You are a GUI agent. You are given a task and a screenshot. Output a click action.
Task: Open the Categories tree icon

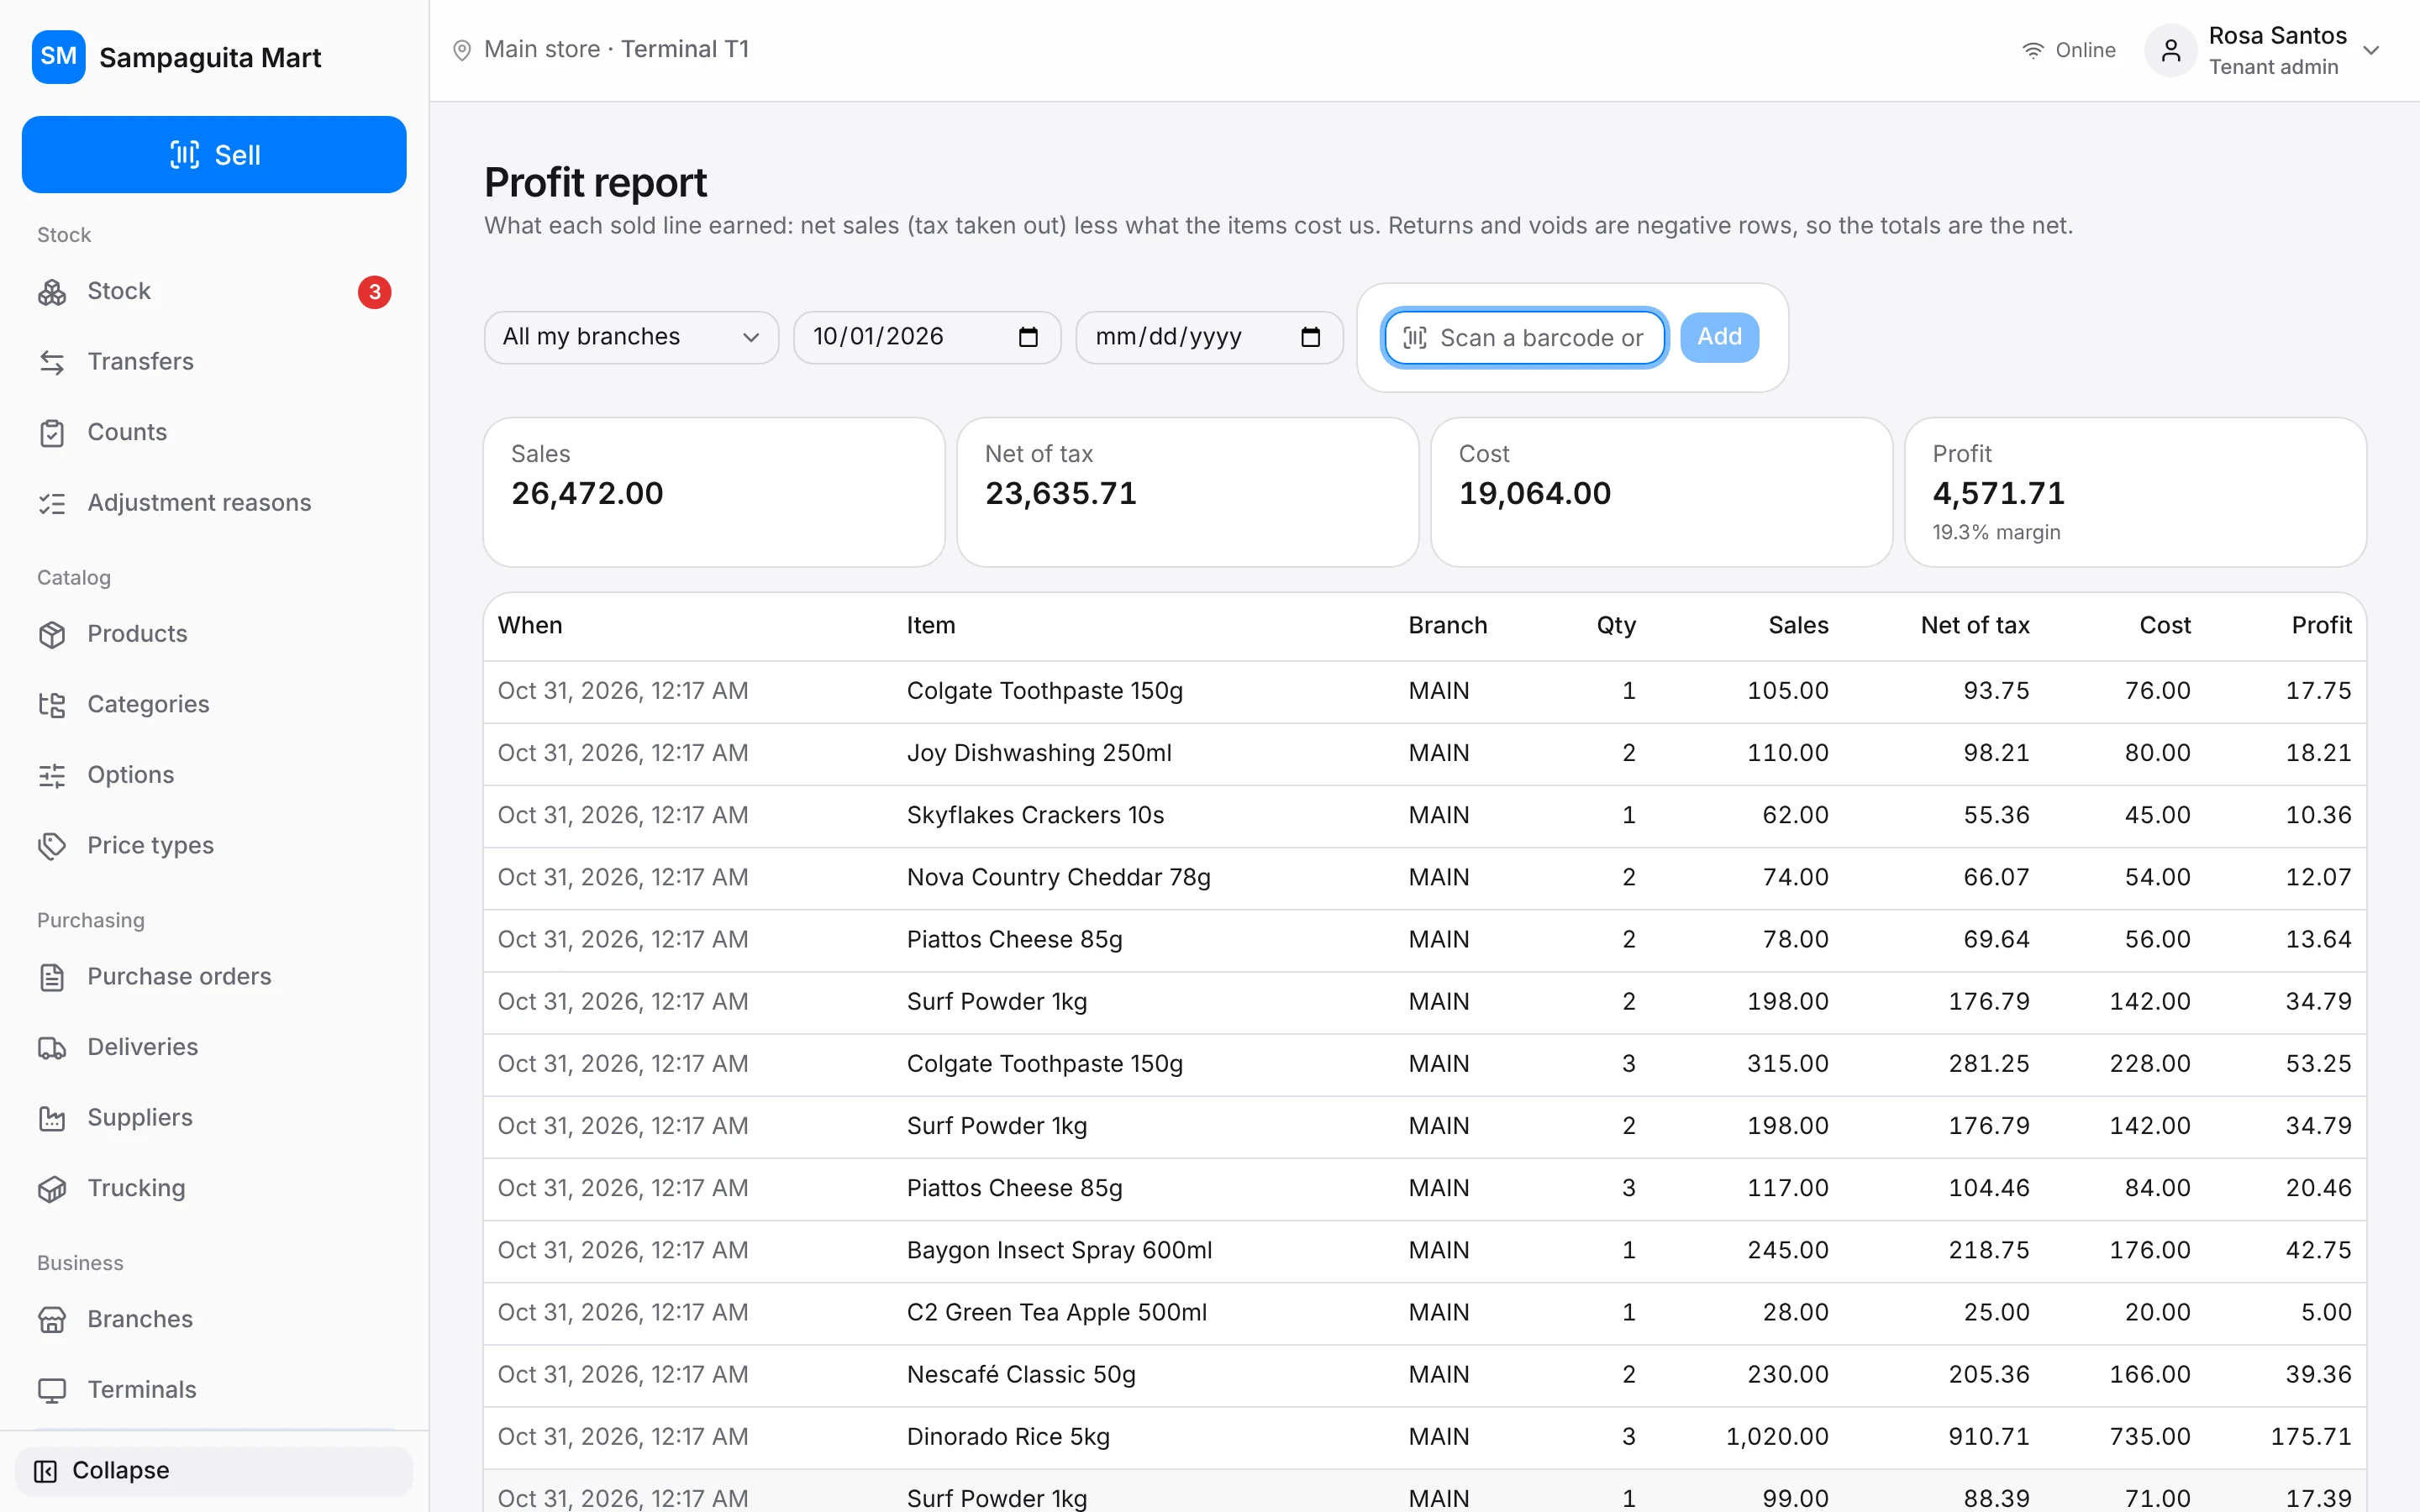coord(52,705)
